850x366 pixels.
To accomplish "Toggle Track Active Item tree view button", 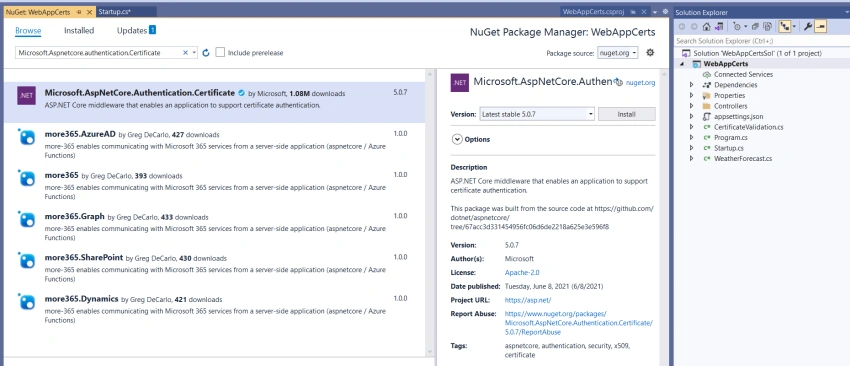I will pyautogui.click(x=784, y=26).
